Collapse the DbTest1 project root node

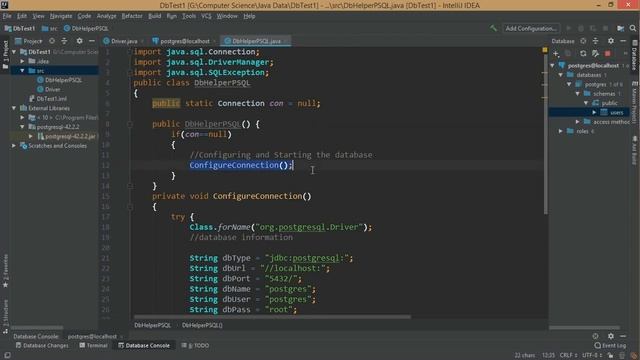pos(14,52)
